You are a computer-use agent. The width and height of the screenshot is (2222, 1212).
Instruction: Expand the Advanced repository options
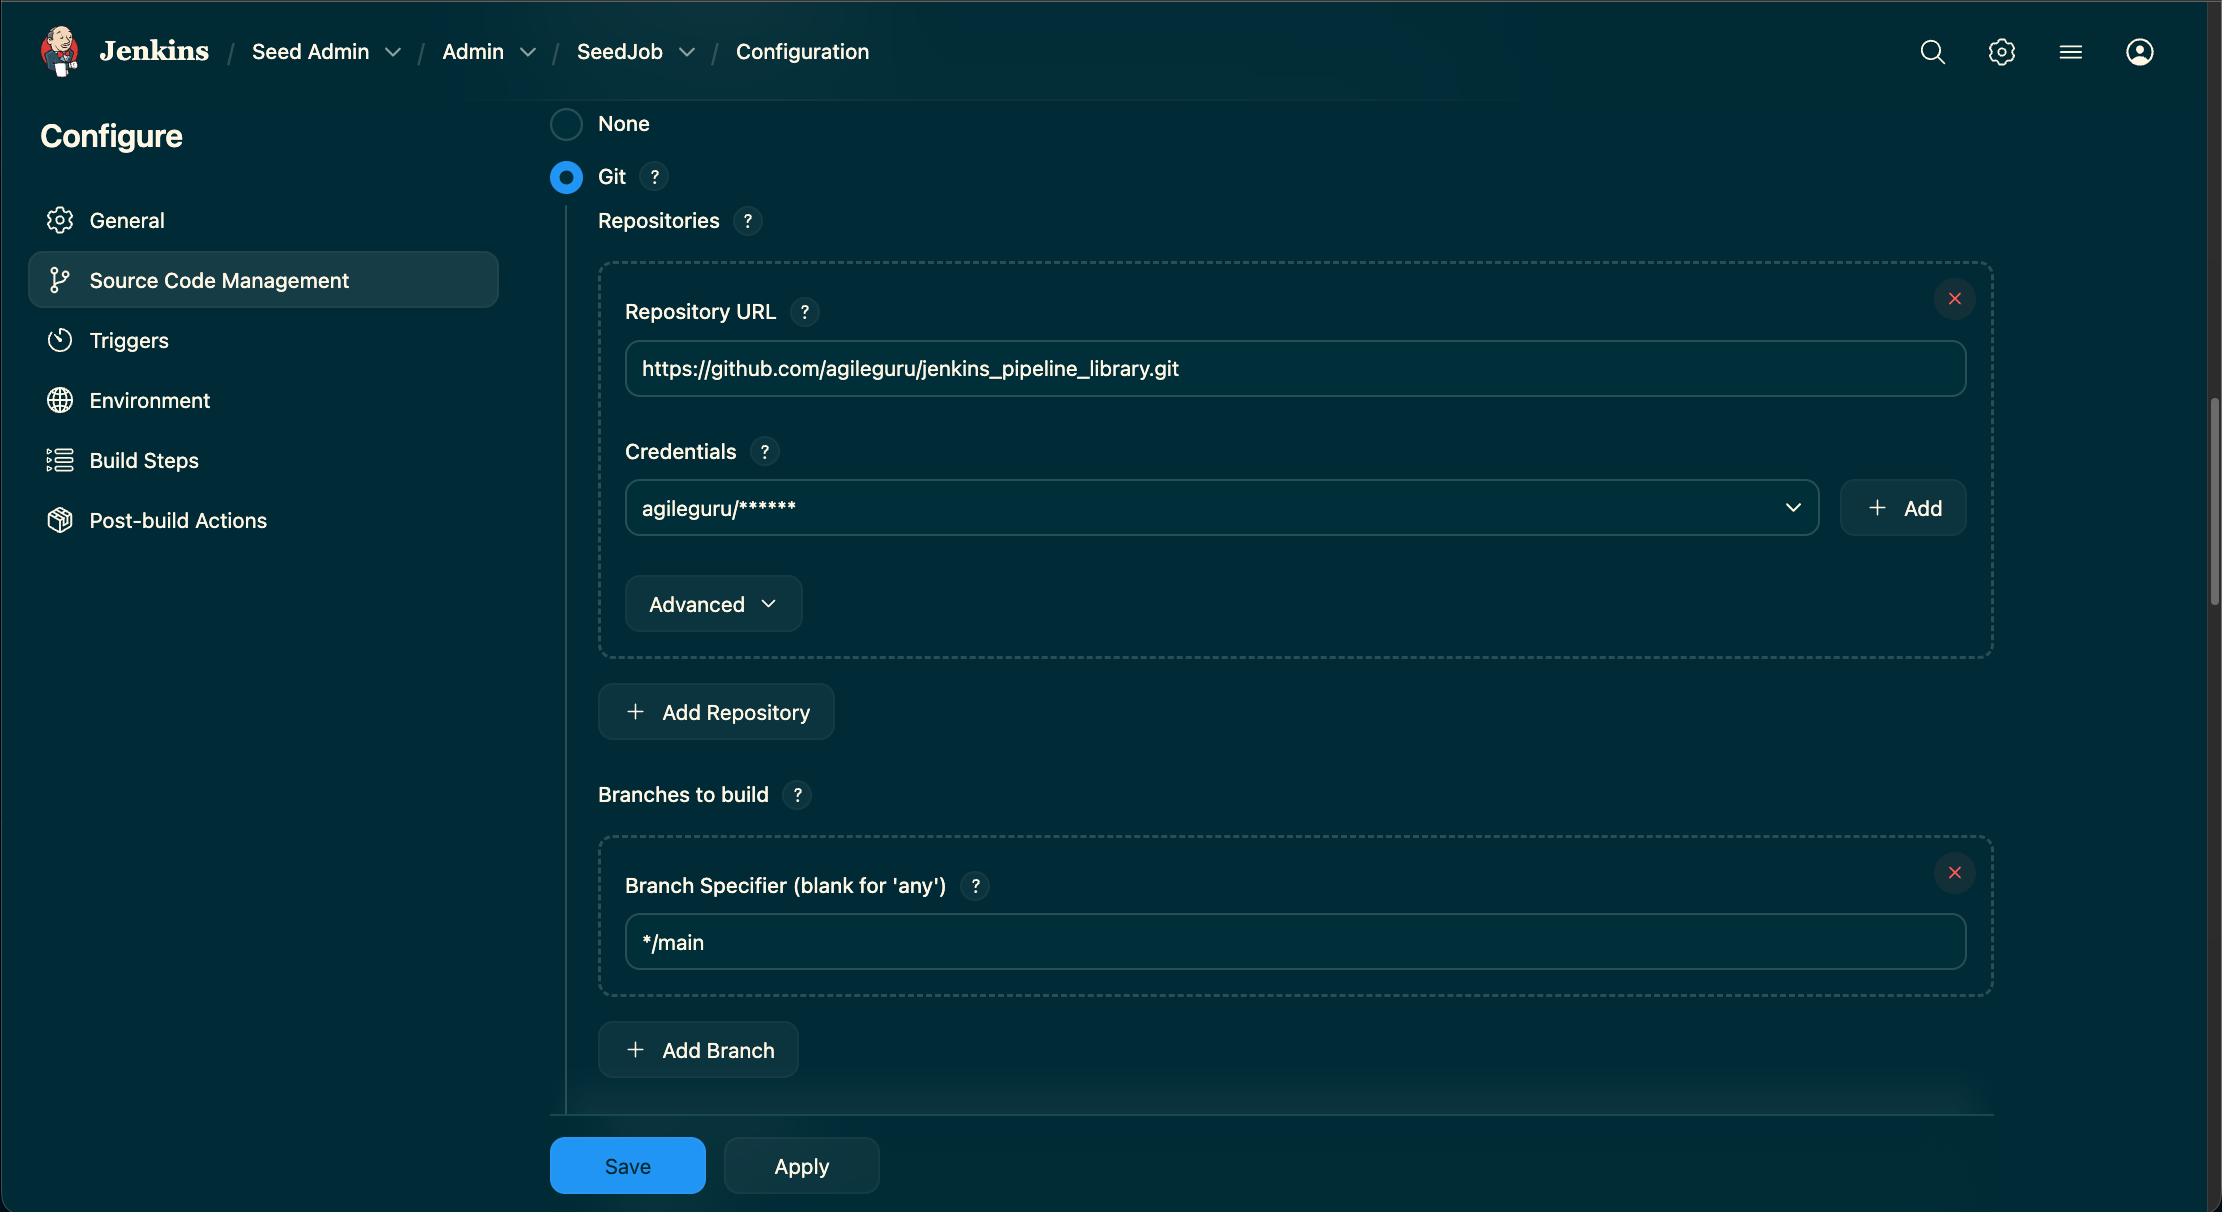click(713, 603)
